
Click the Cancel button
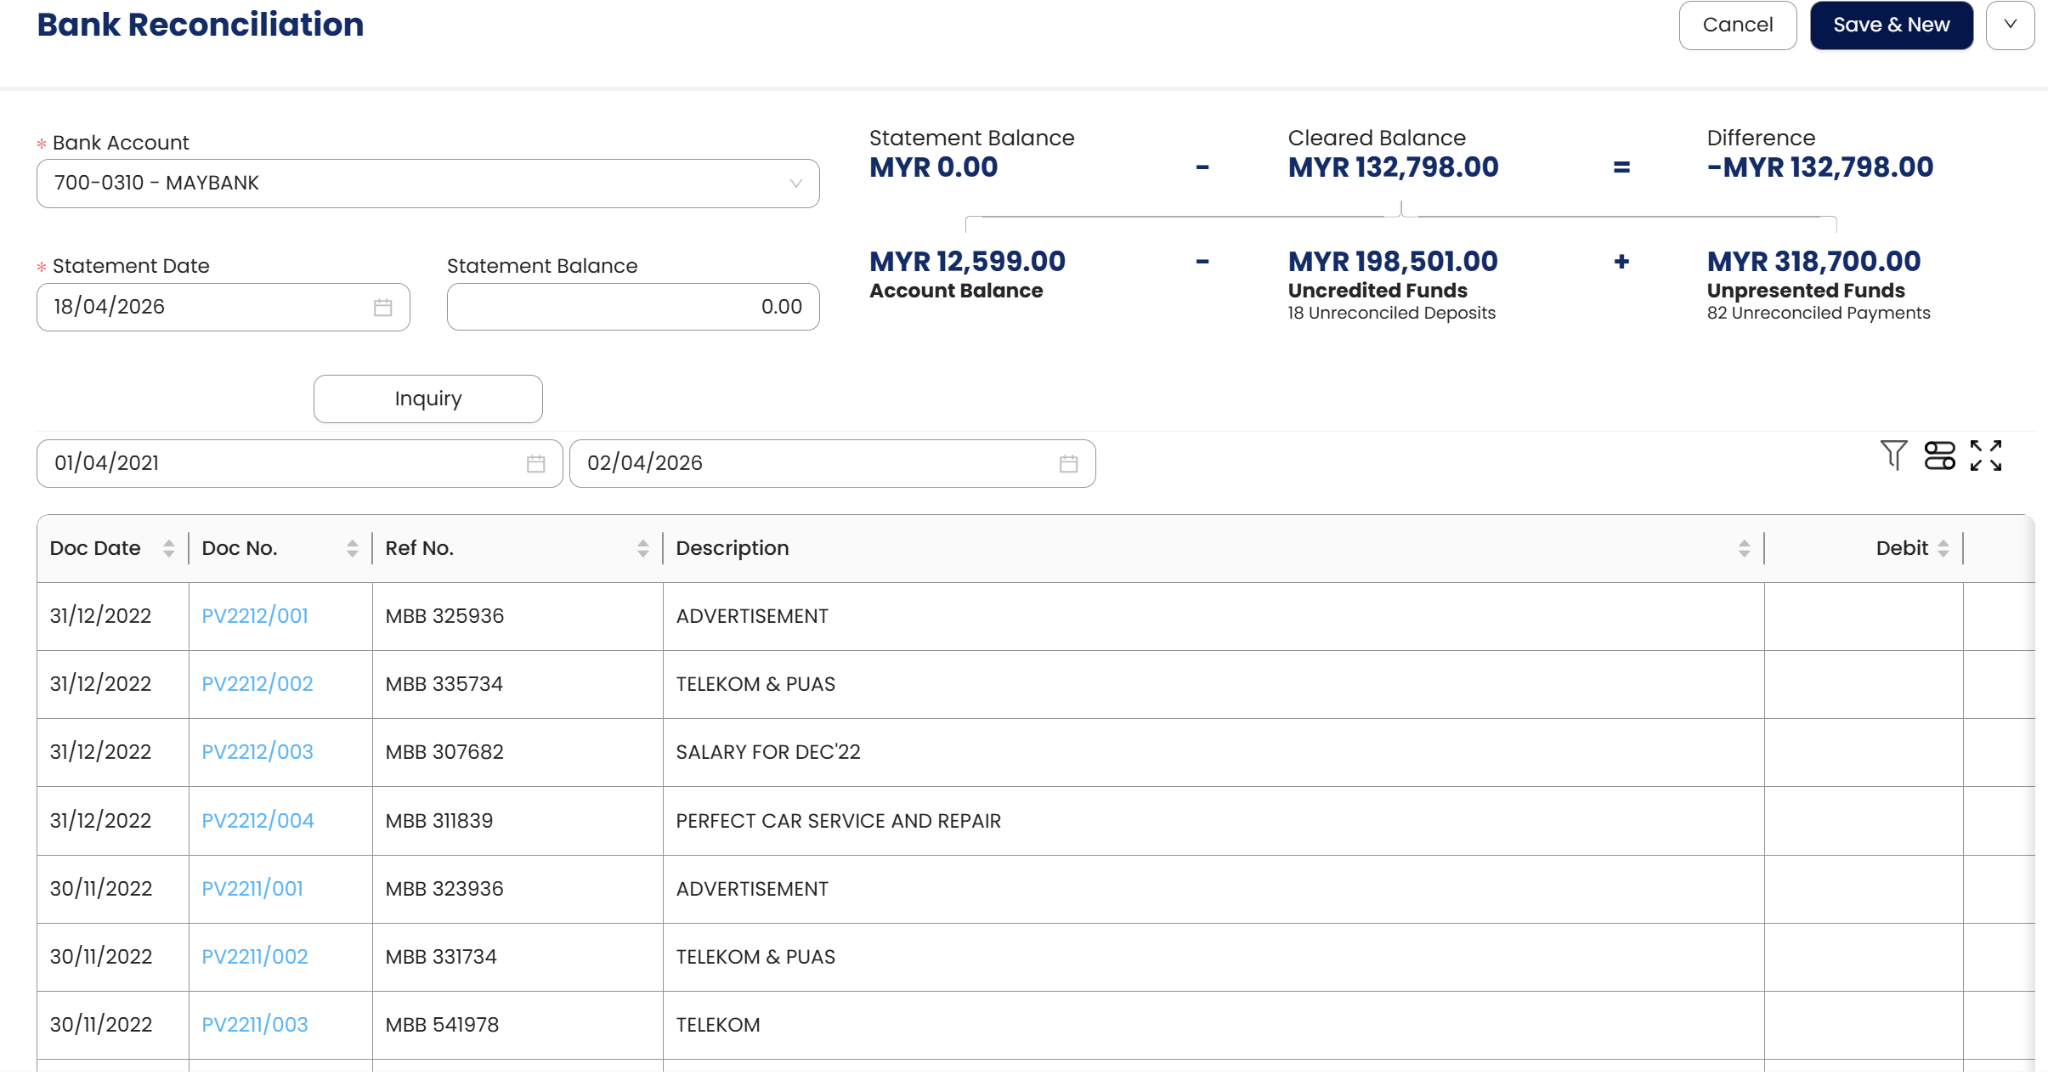(x=1737, y=25)
